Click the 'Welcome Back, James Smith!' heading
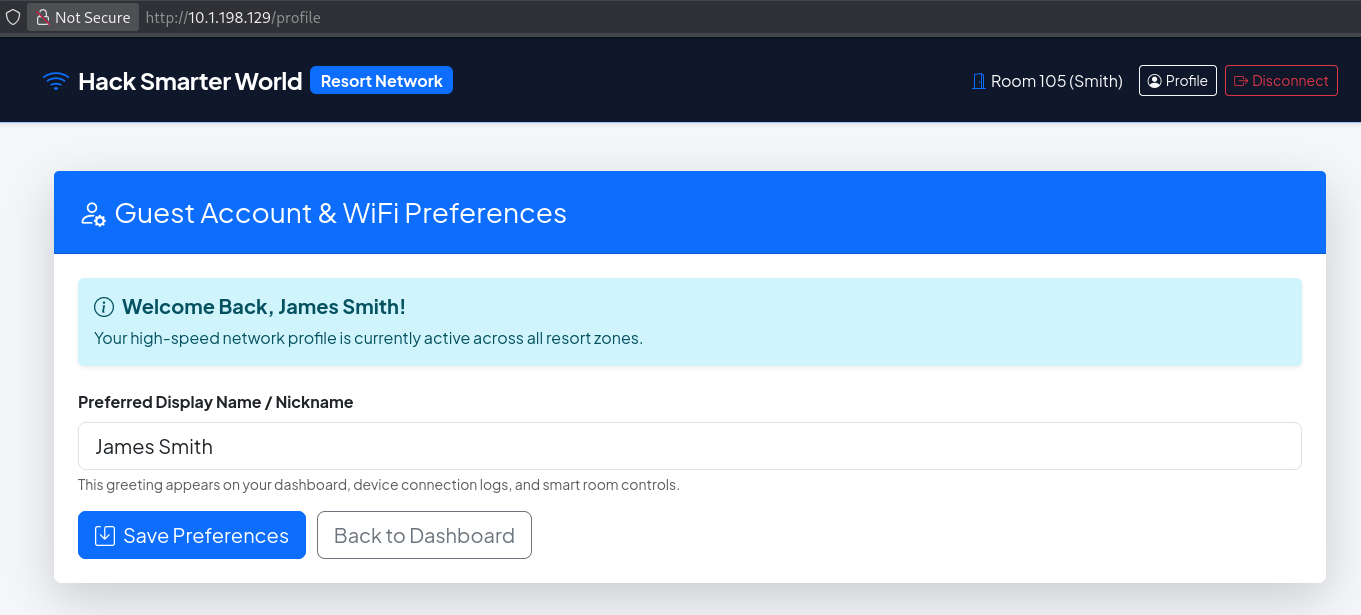The image size is (1361, 615). tap(264, 307)
